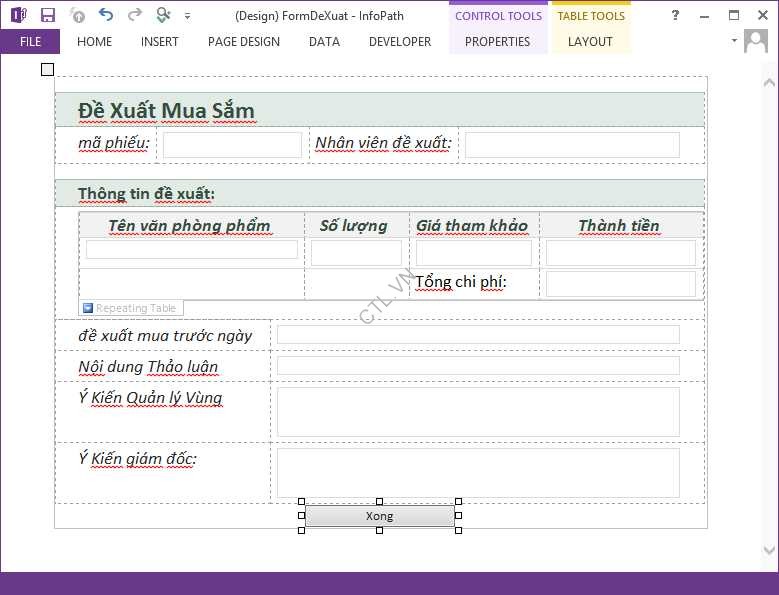
Task: Open the Control Tools PROPERTIES tab
Action: (x=497, y=42)
